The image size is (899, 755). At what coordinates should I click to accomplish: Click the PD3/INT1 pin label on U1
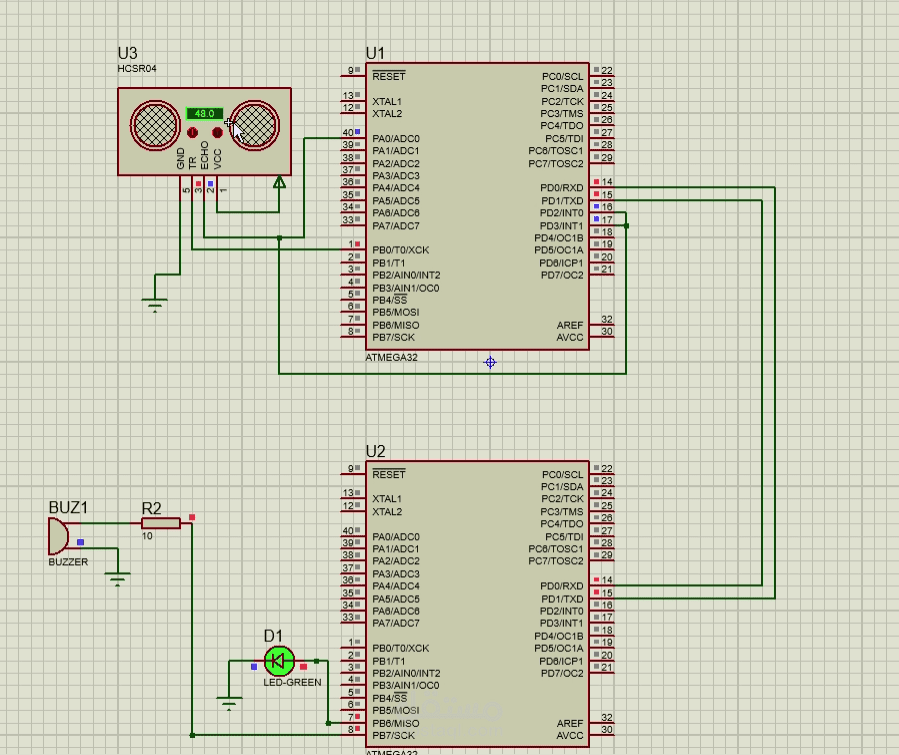562,226
